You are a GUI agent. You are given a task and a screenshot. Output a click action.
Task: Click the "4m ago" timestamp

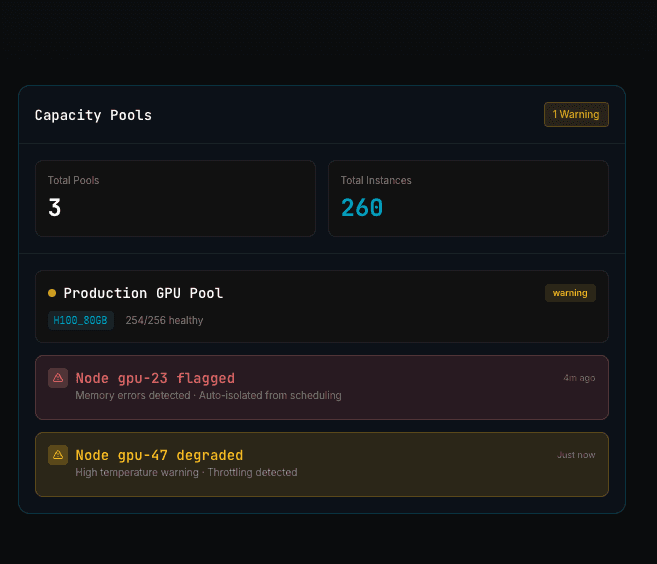579,378
